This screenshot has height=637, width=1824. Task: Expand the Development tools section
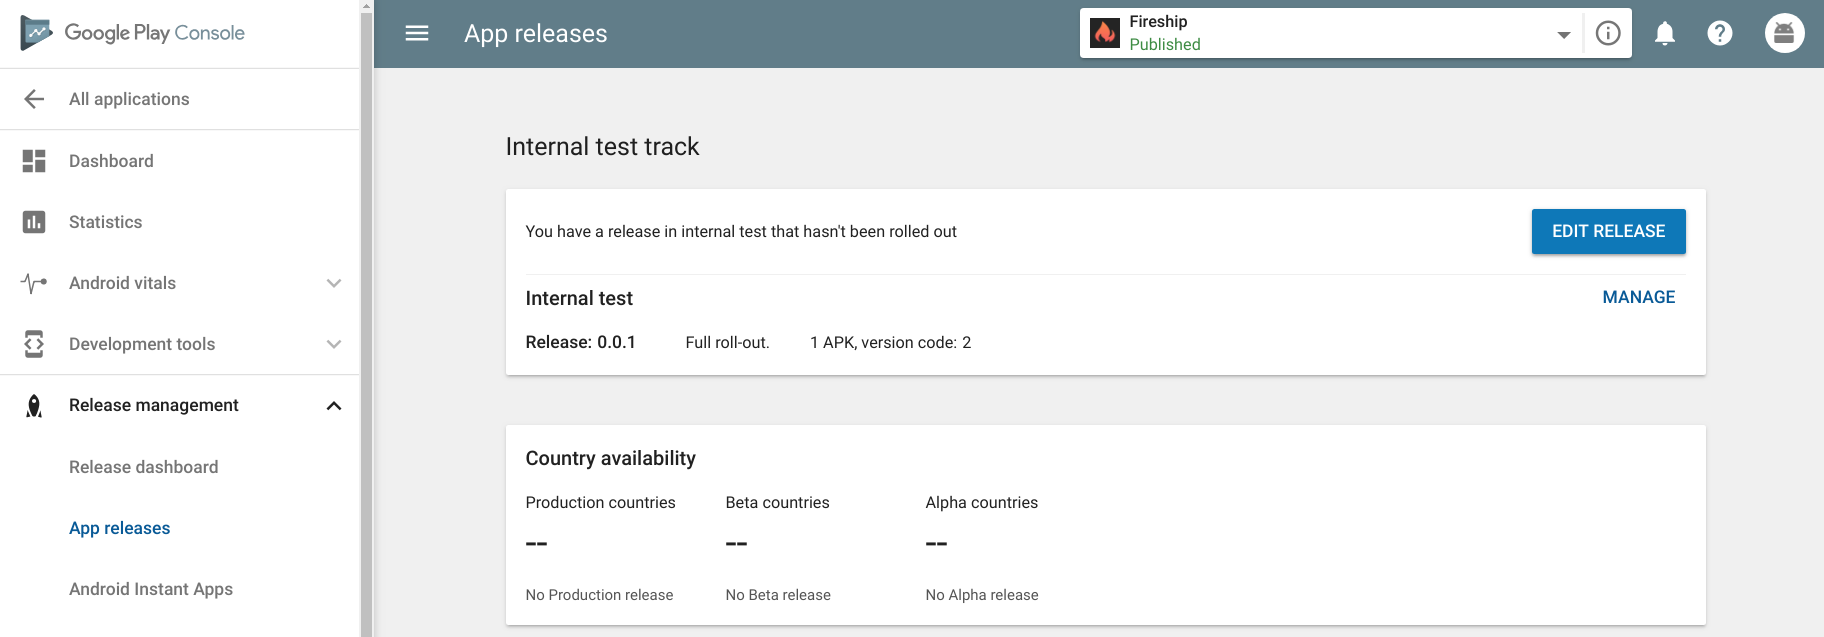[334, 344]
